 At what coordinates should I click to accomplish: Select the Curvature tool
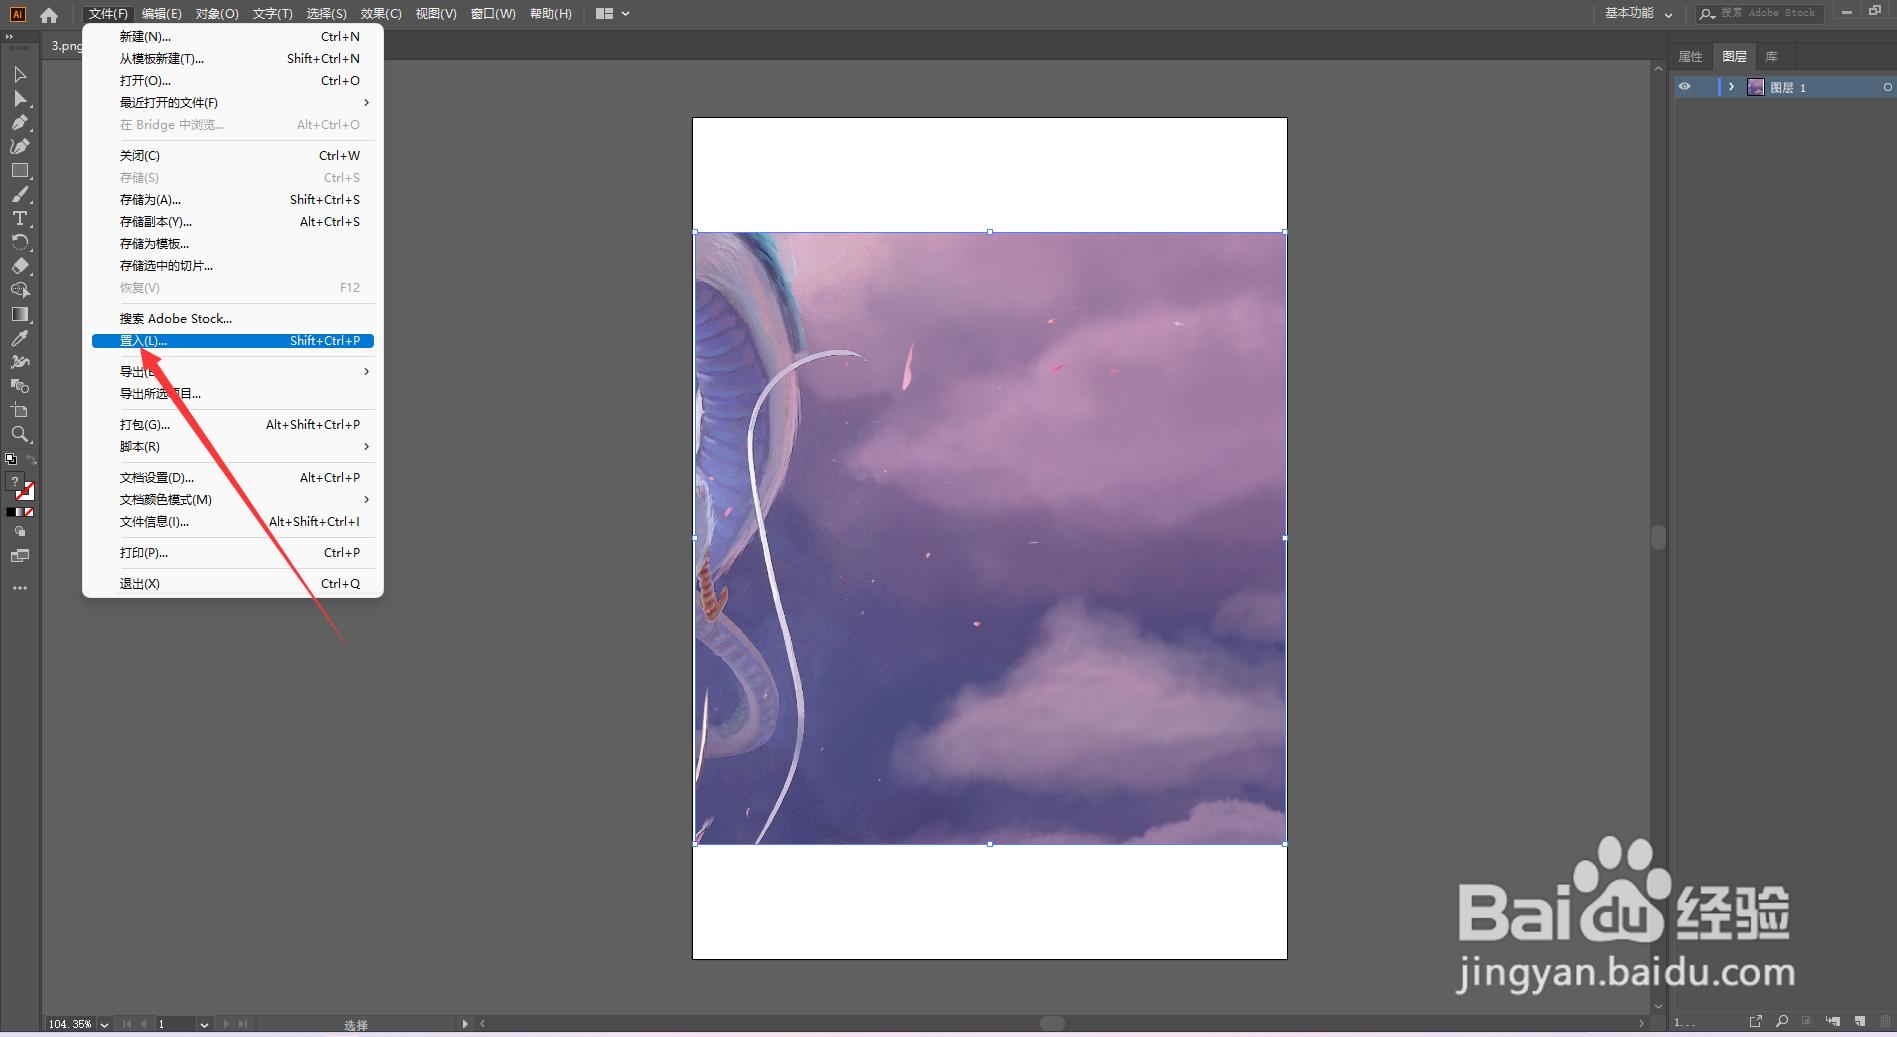[20, 147]
